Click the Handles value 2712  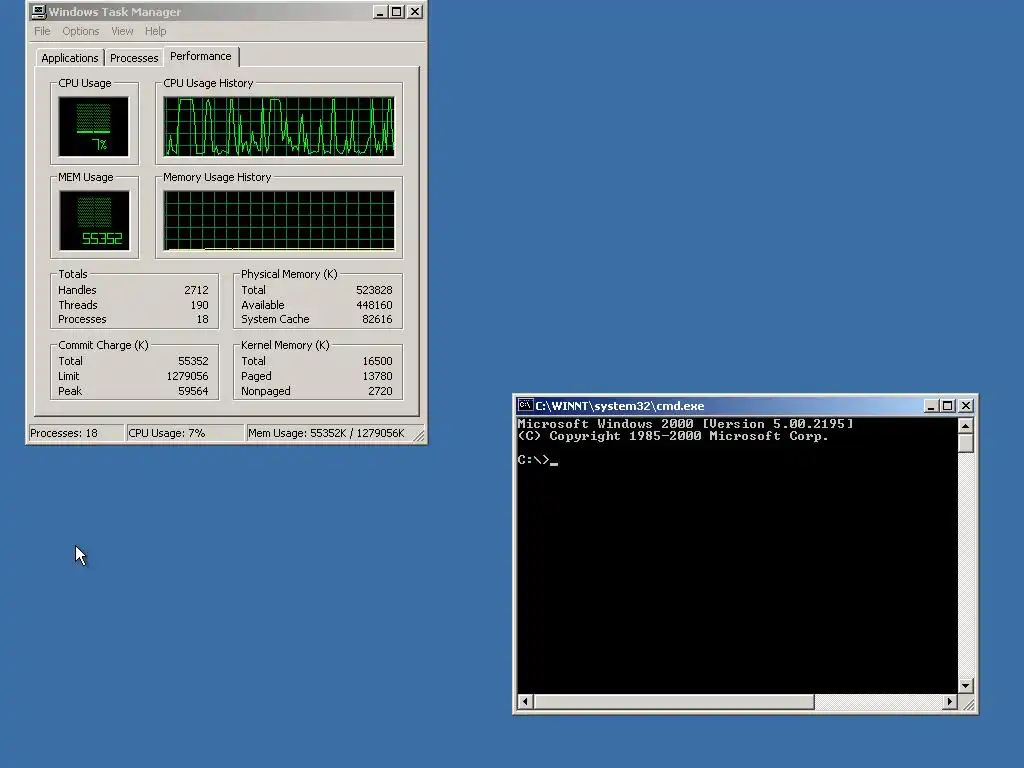tap(196, 290)
